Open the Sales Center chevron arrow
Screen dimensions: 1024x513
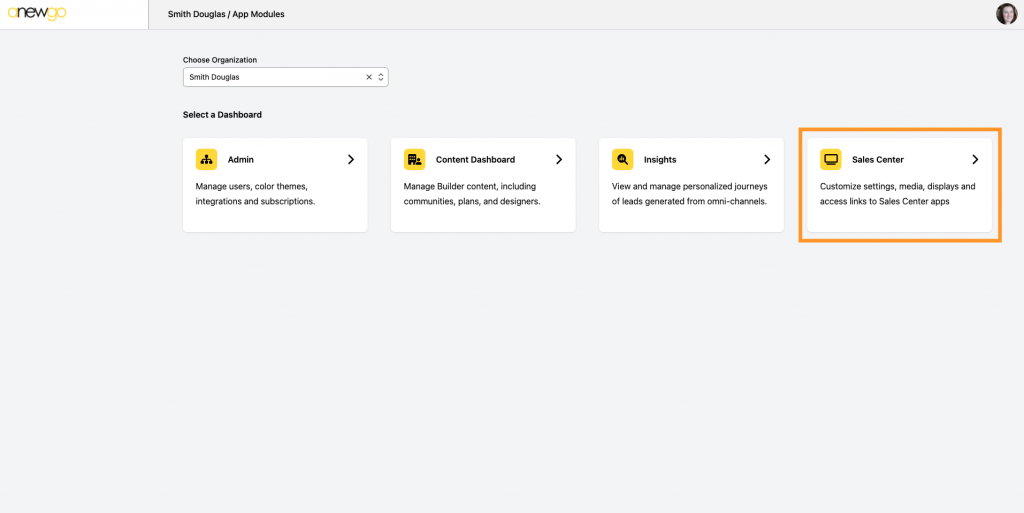click(x=975, y=159)
